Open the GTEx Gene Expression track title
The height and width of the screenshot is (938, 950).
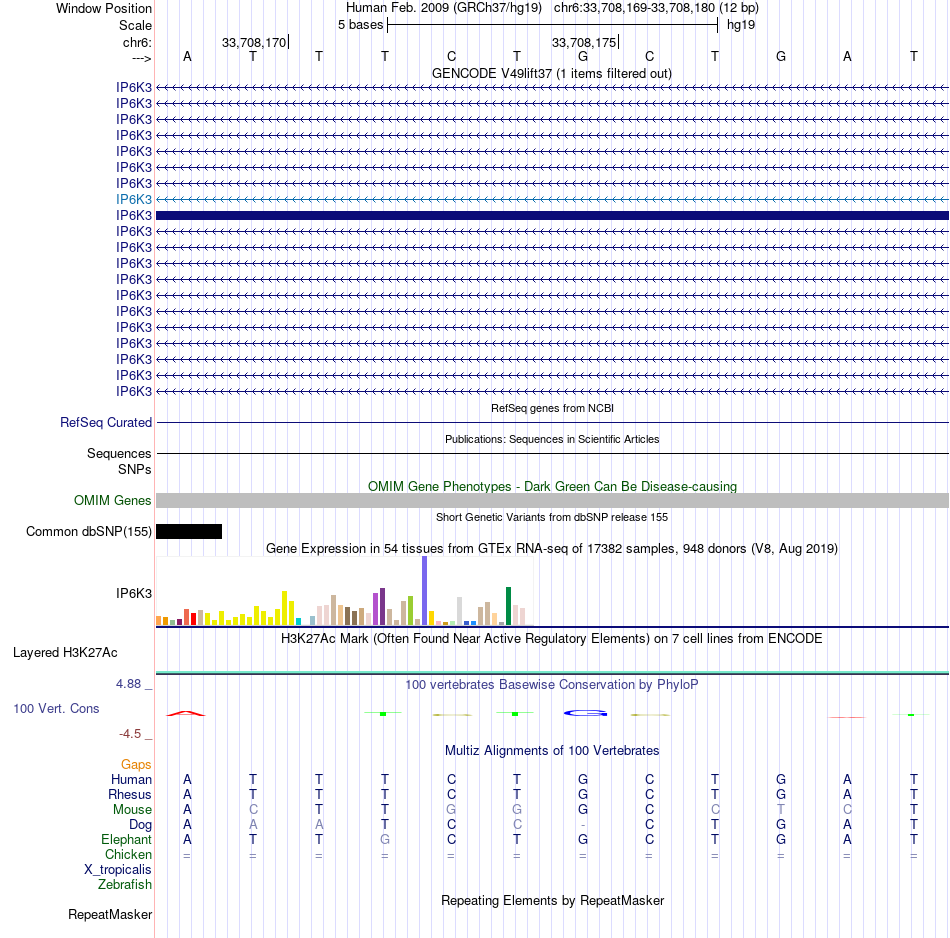[552, 548]
